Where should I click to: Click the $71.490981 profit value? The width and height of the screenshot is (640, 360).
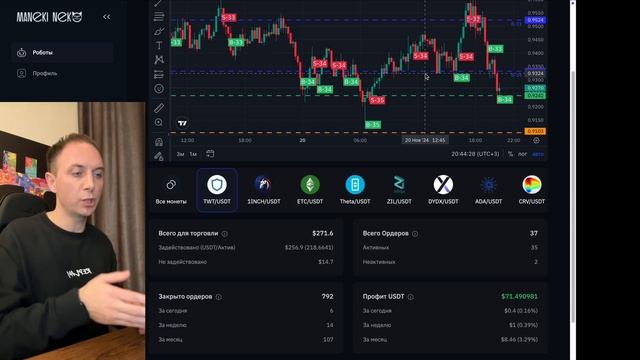click(x=519, y=296)
